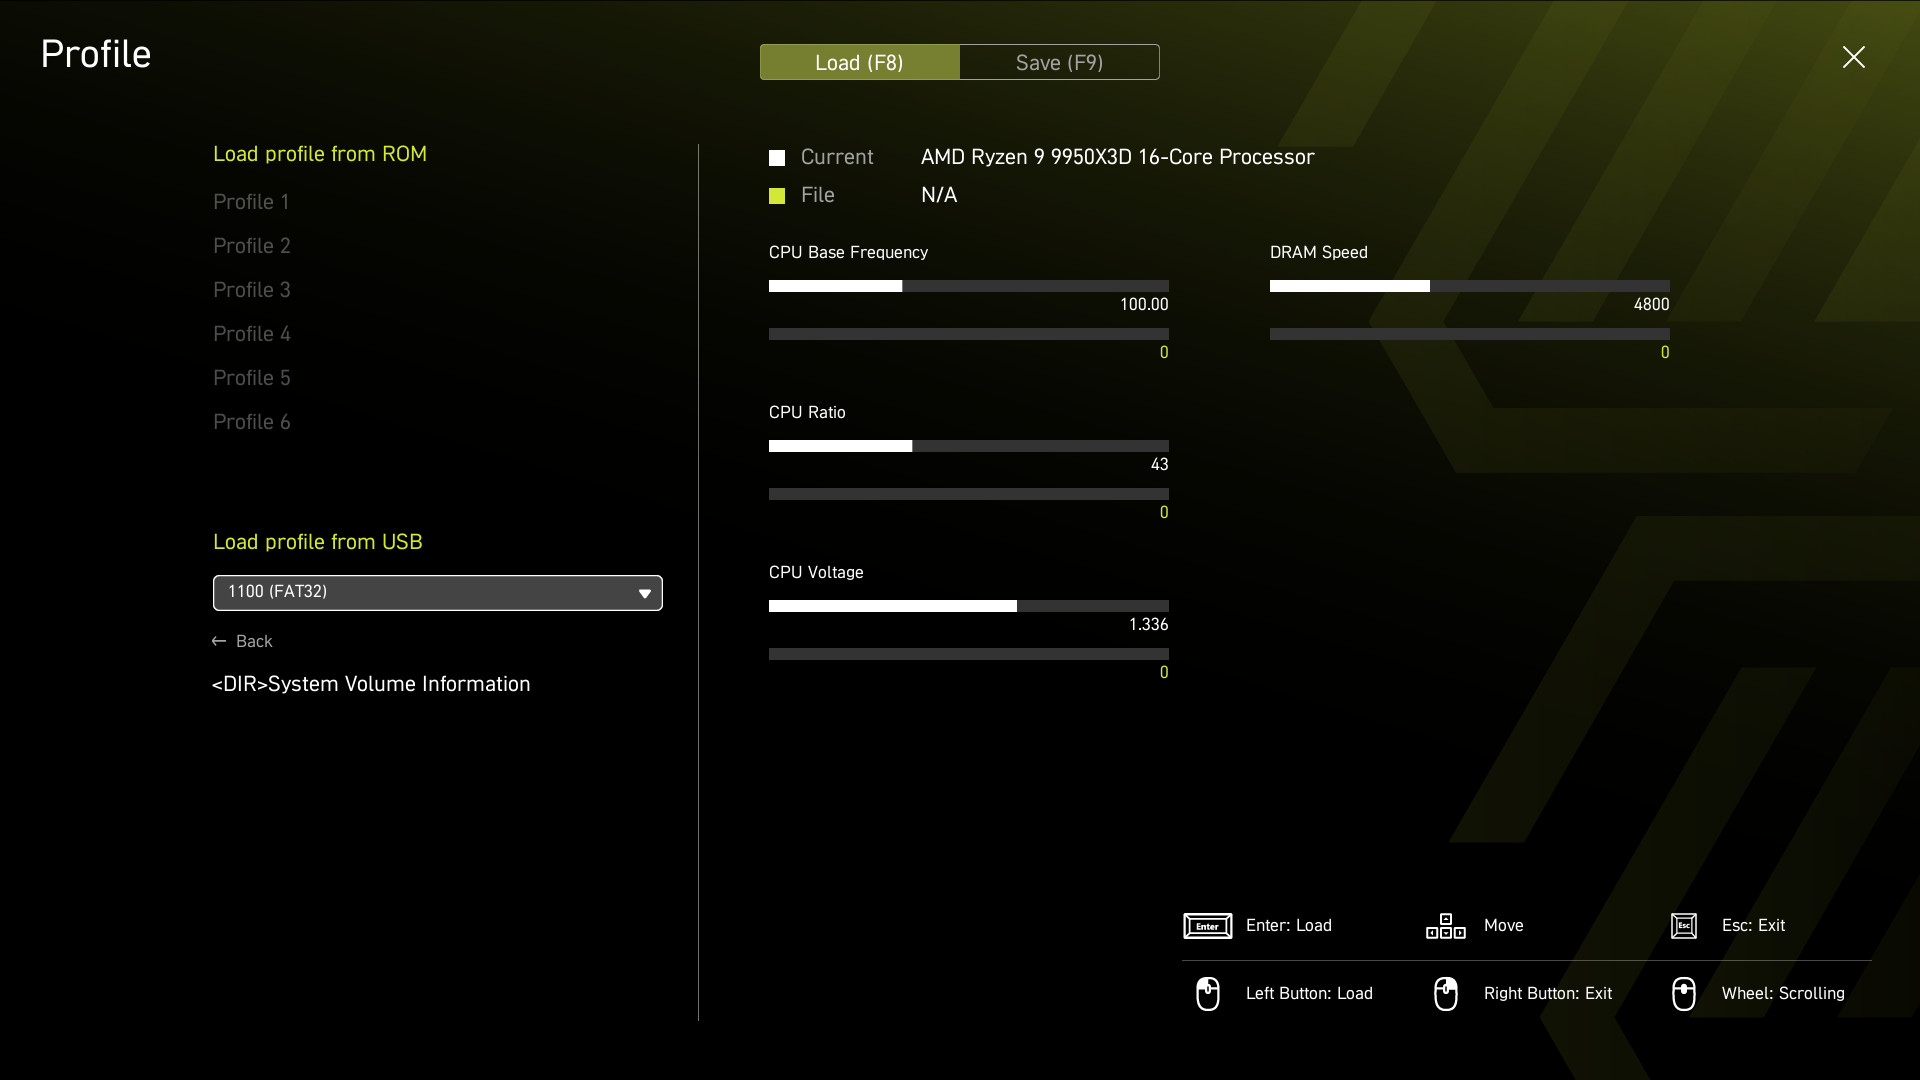This screenshot has height=1080, width=1920.
Task: Click the CPU Ratio file bar
Action: click(969, 494)
